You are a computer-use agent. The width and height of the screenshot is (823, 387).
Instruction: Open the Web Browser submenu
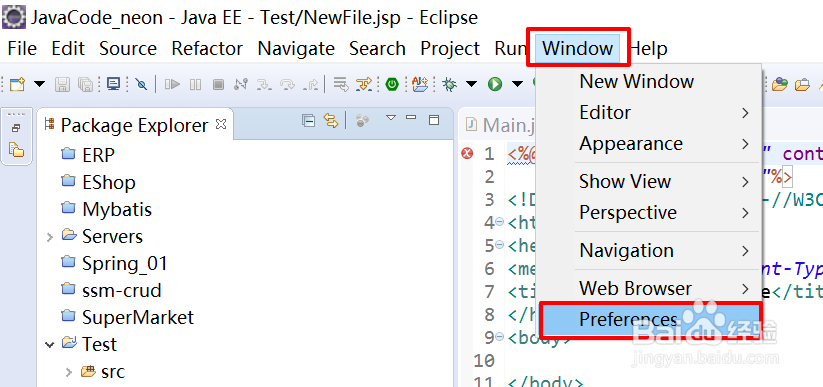tap(648, 288)
